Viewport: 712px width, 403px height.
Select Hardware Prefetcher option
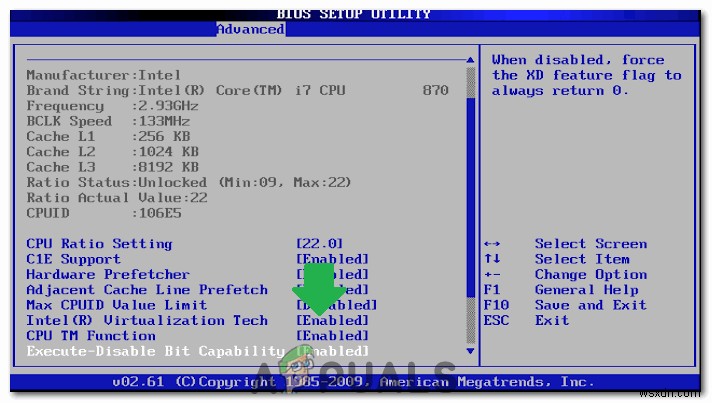[x=108, y=274]
